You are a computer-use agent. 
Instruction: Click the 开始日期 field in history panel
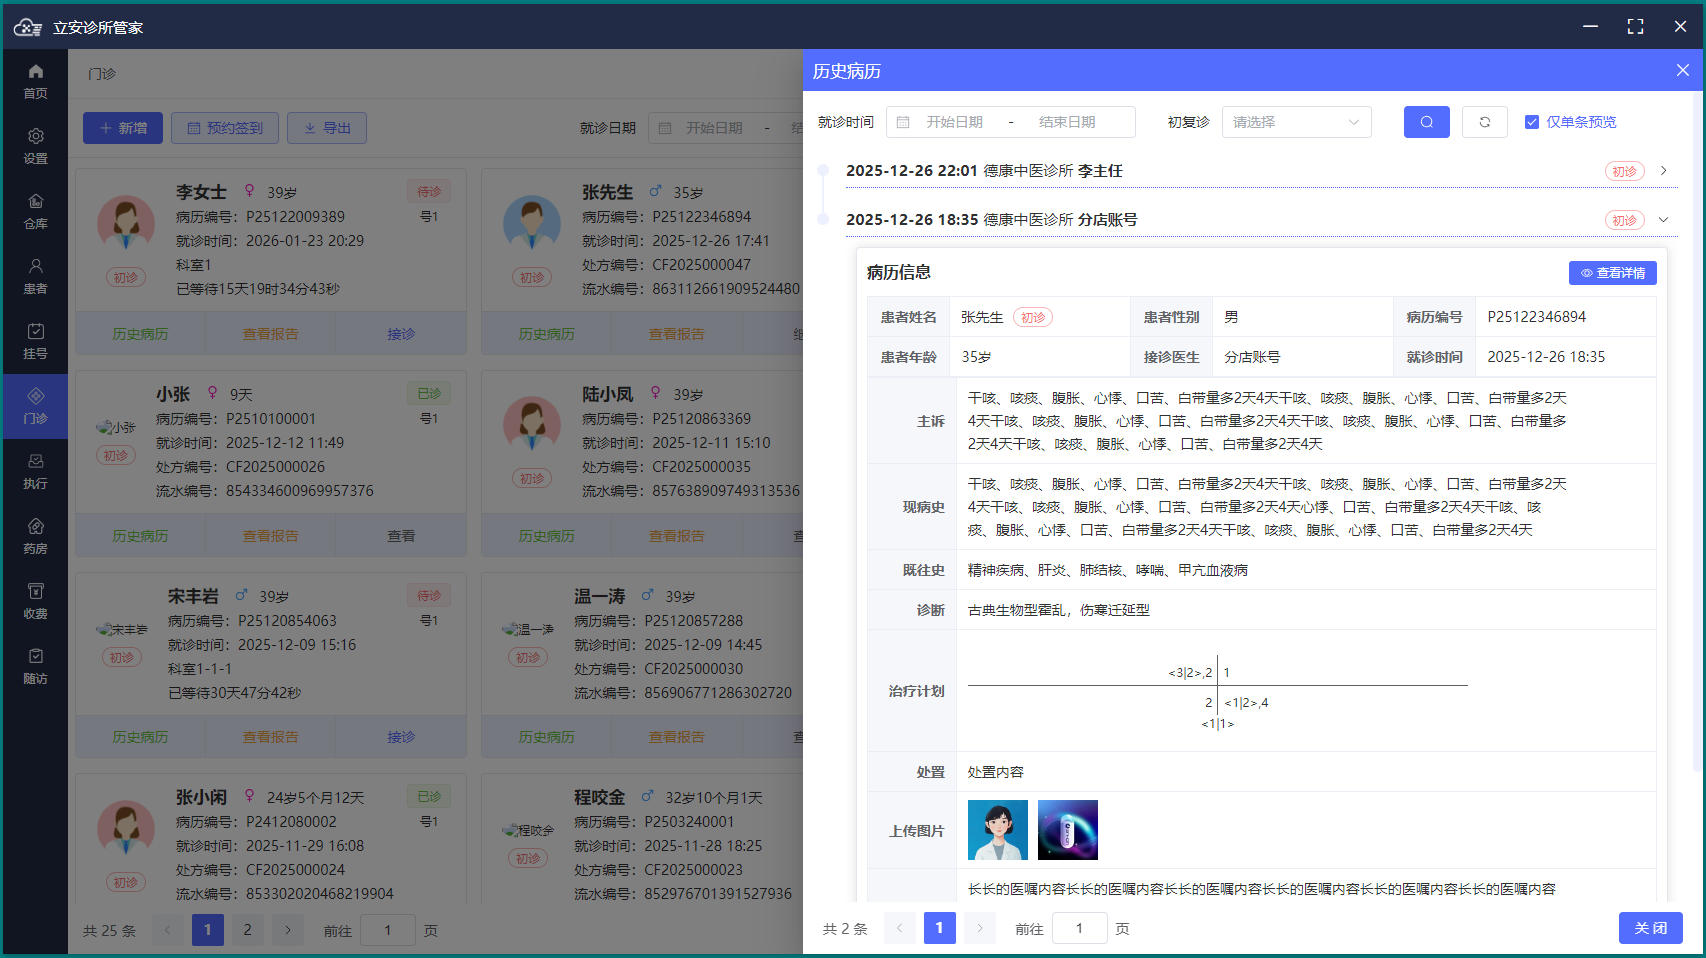point(954,122)
